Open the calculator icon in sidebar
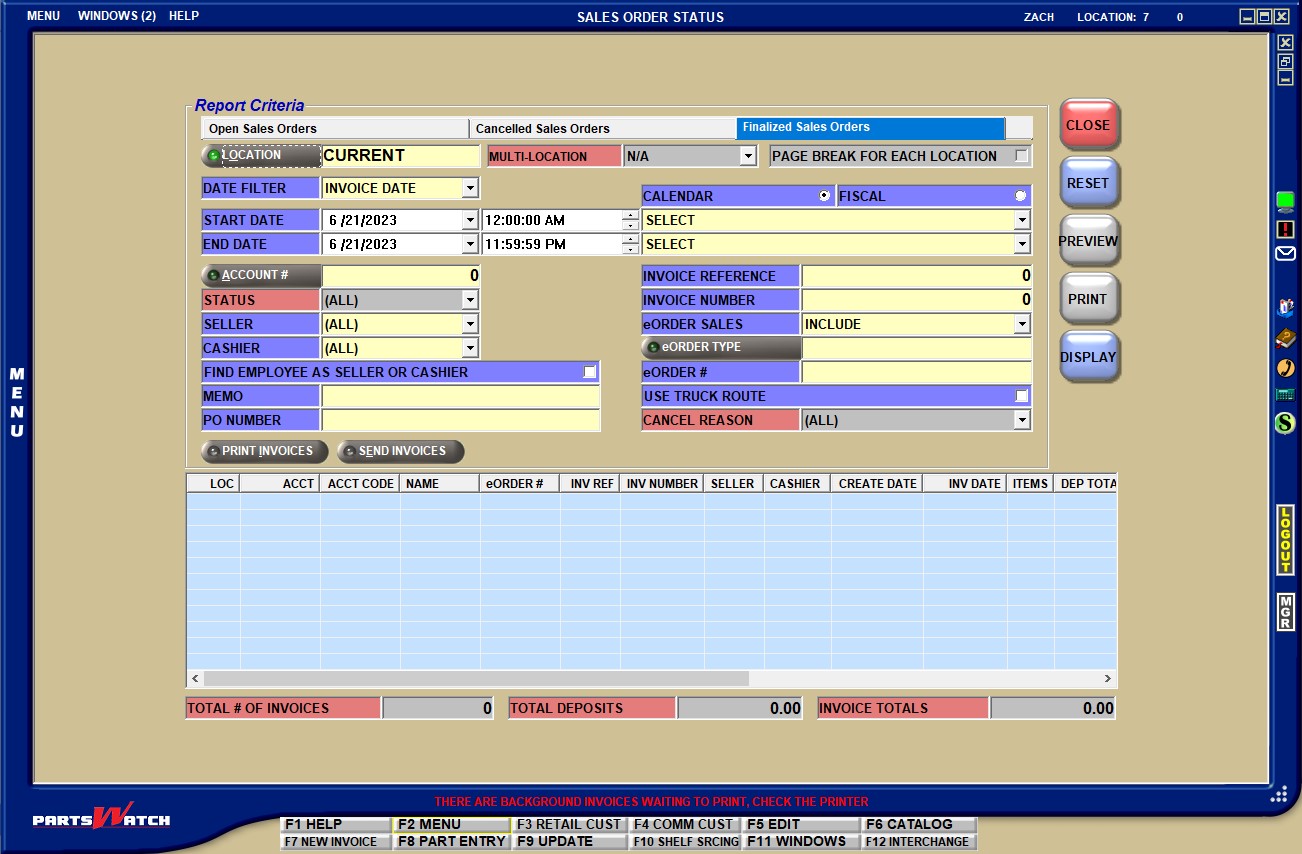The height and width of the screenshot is (854, 1302). [x=1285, y=395]
